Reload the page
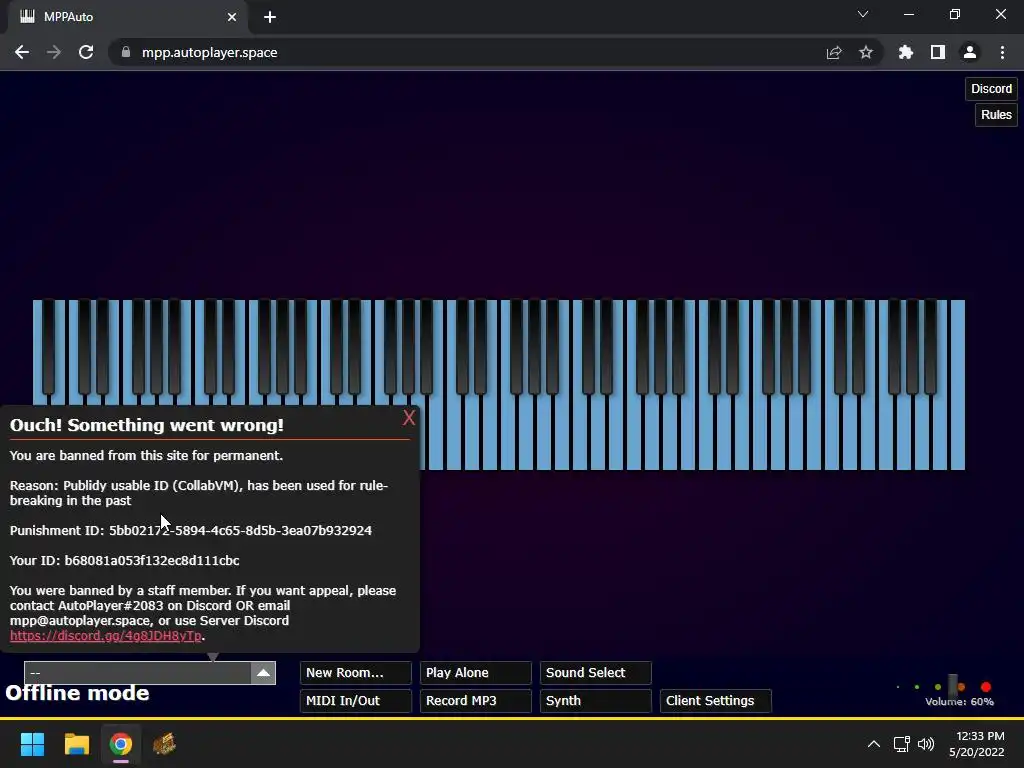This screenshot has height=768, width=1024. (x=86, y=52)
